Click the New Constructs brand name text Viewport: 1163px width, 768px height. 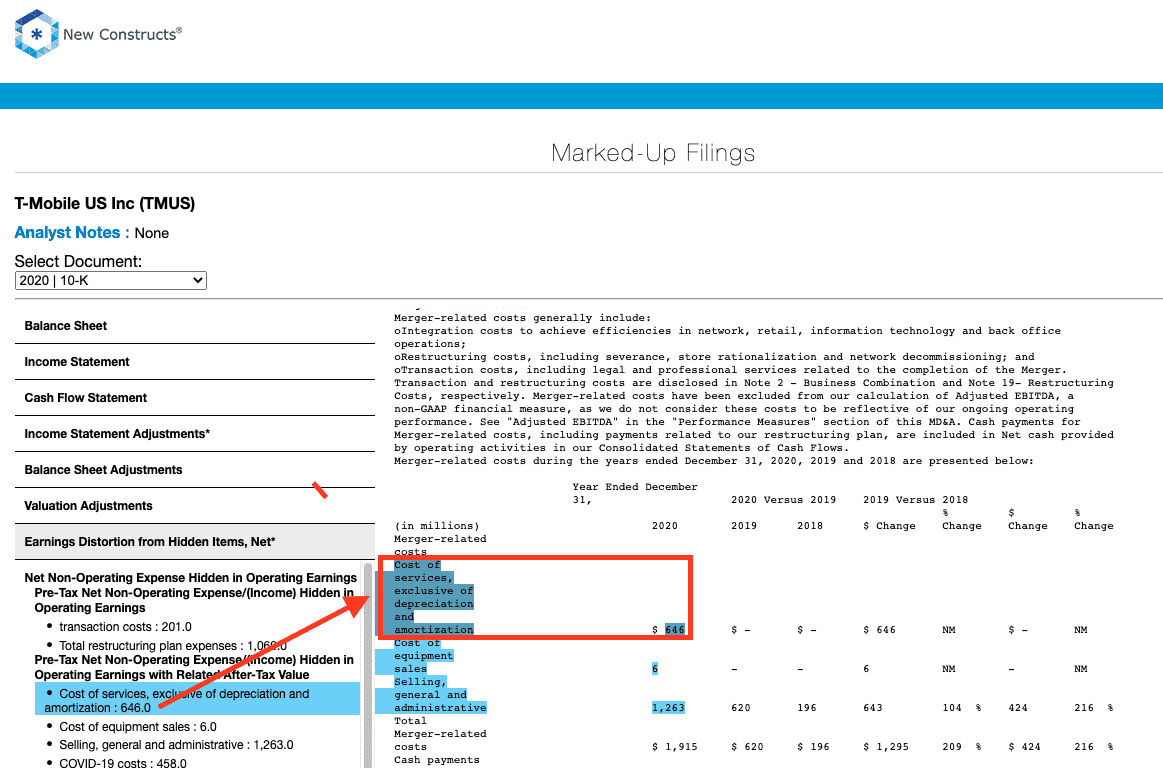(122, 34)
